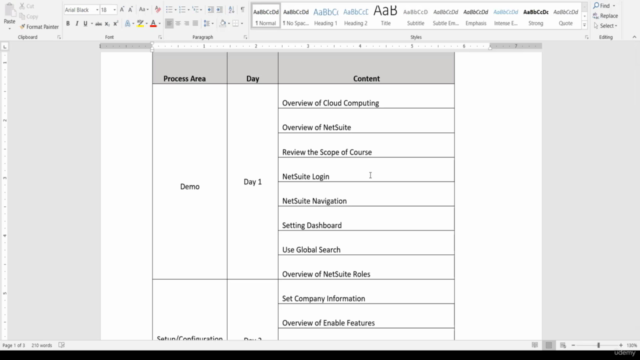The image size is (640, 360).
Task: Apply the Title style
Action: click(x=386, y=16)
